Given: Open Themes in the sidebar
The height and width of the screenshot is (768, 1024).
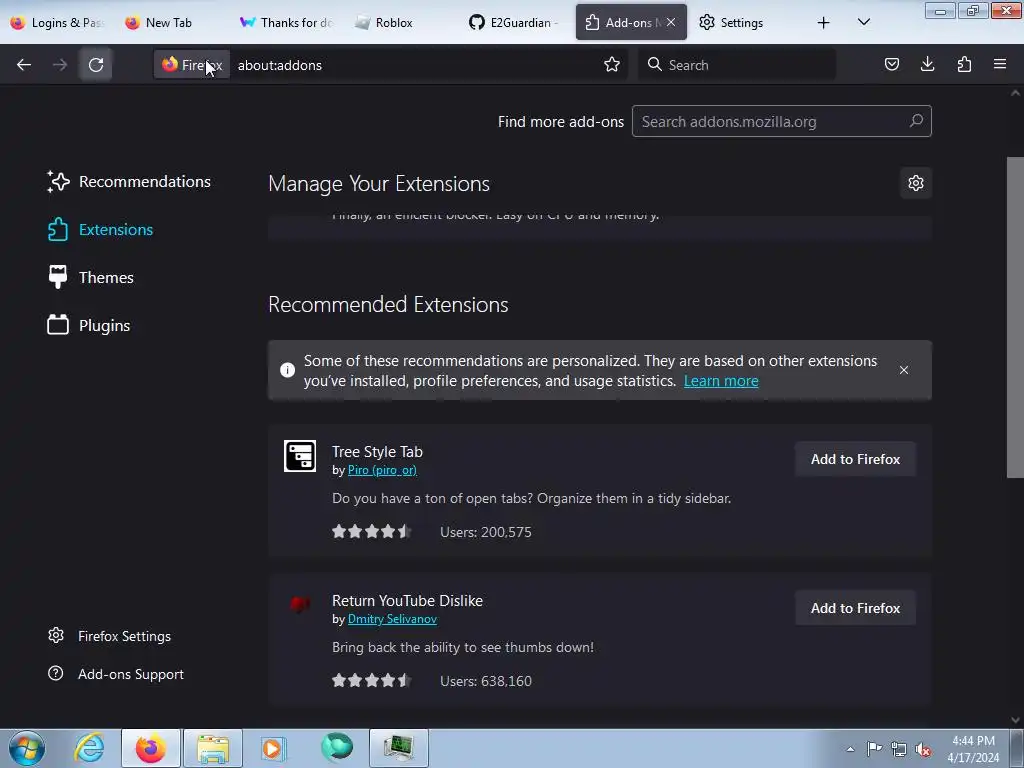Looking at the screenshot, I should tap(90, 278).
